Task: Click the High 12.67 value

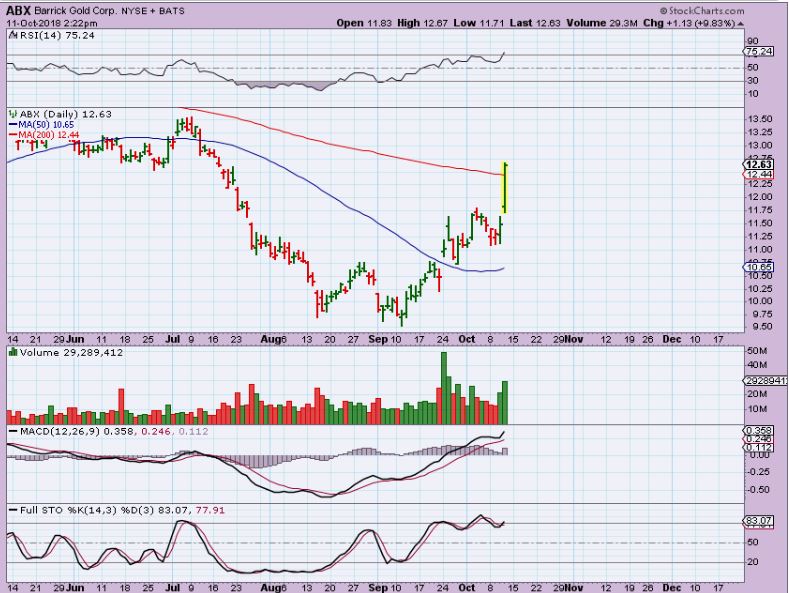Action: pos(422,23)
